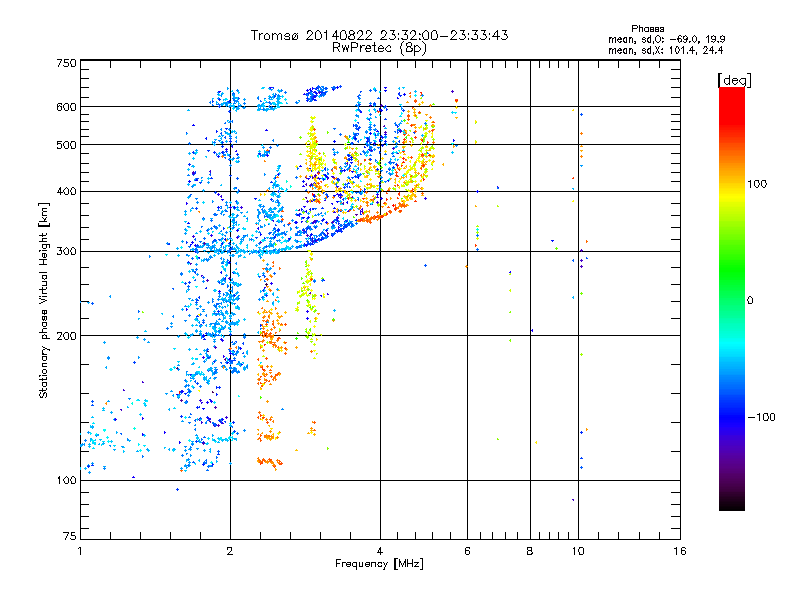Viewport: 800px width, 600px height.
Task: Click the 'RwPretec (8p)' subtitle
Action: 380,48
